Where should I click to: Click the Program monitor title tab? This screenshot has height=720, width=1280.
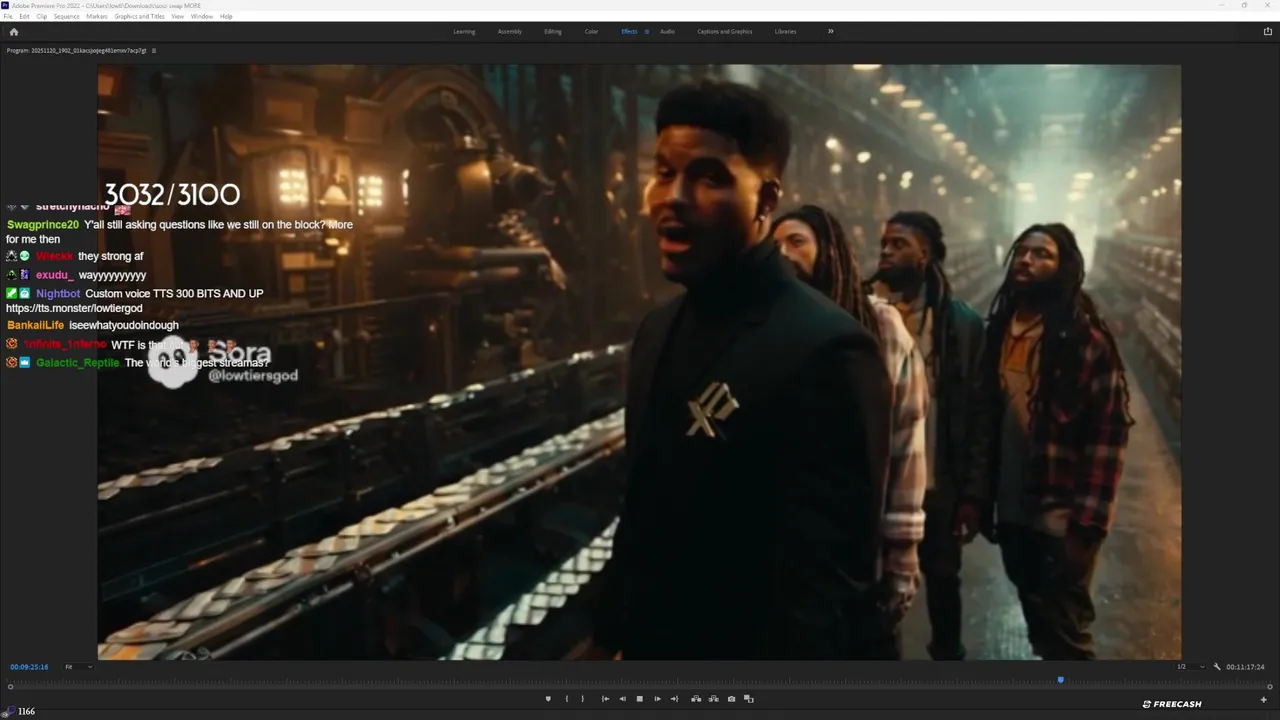click(76, 50)
